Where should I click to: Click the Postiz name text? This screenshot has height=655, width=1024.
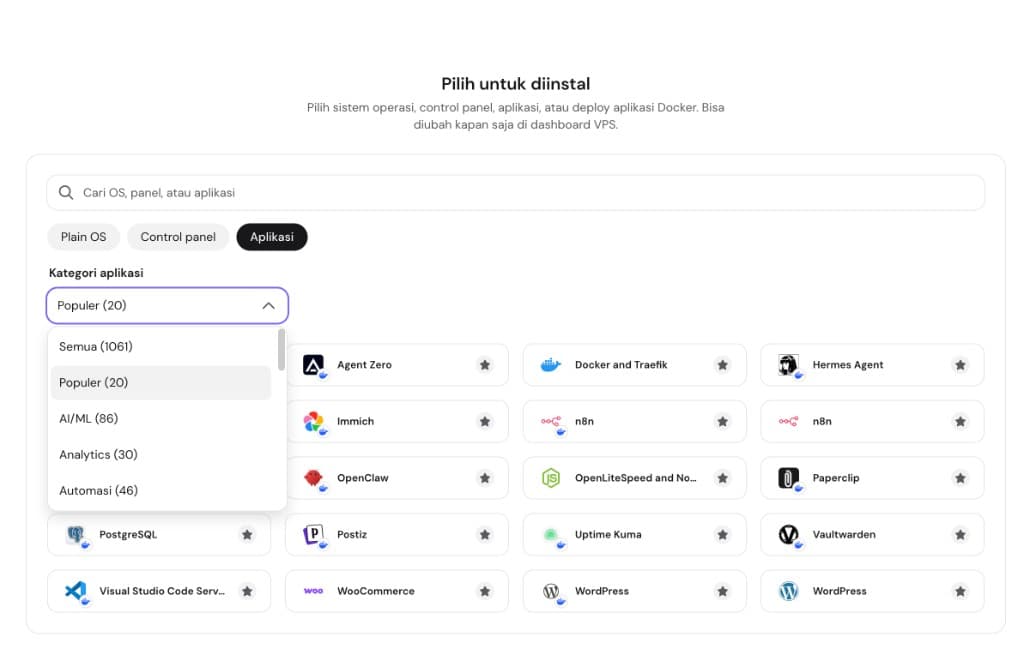tap(352, 535)
